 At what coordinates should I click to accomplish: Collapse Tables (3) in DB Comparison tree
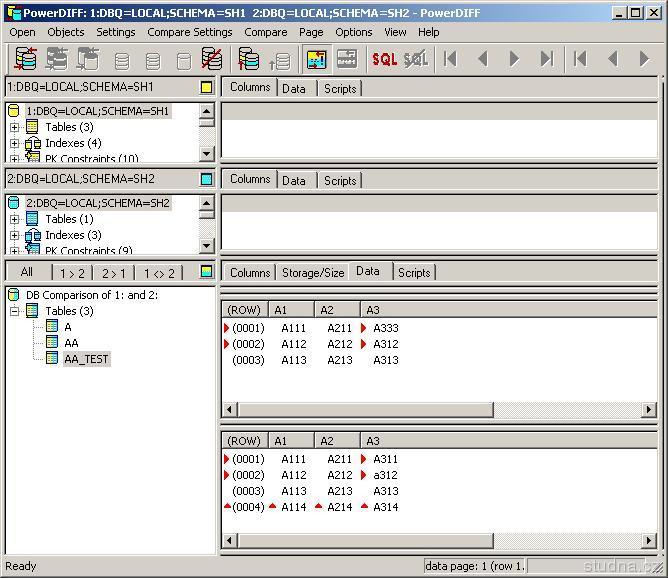[15, 311]
